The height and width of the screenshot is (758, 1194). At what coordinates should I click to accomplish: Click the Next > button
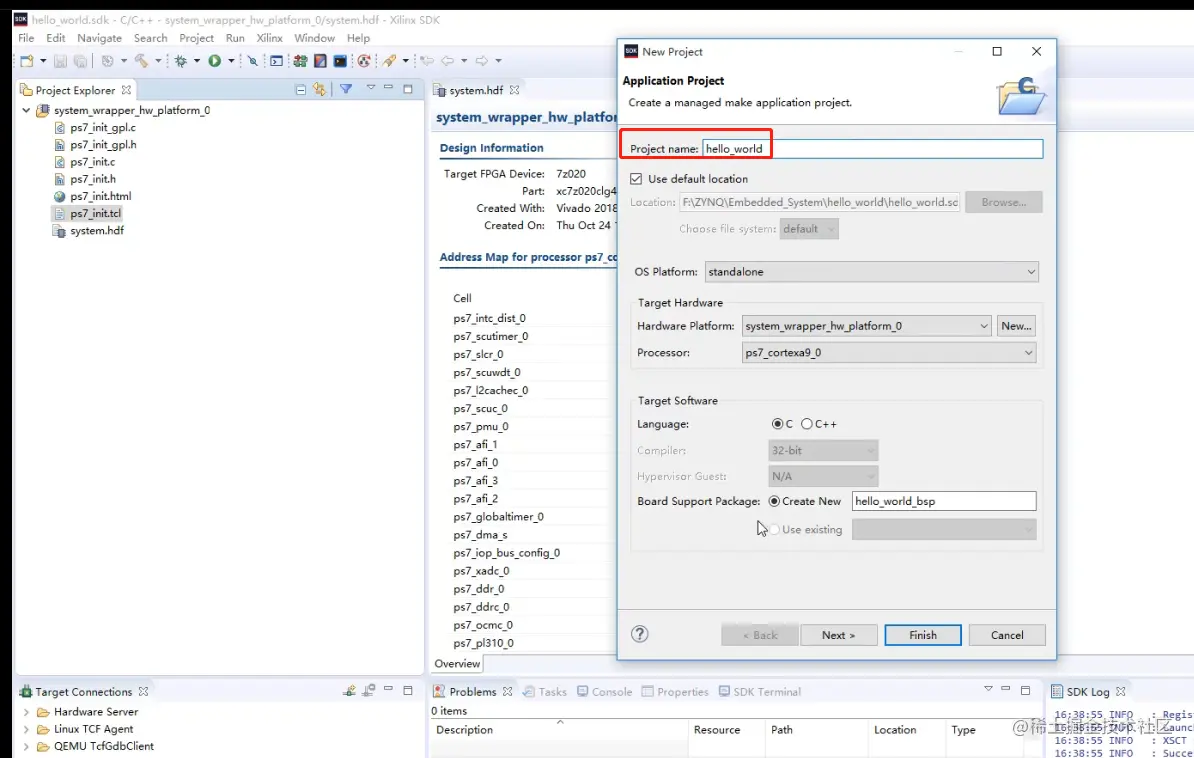[x=838, y=635]
